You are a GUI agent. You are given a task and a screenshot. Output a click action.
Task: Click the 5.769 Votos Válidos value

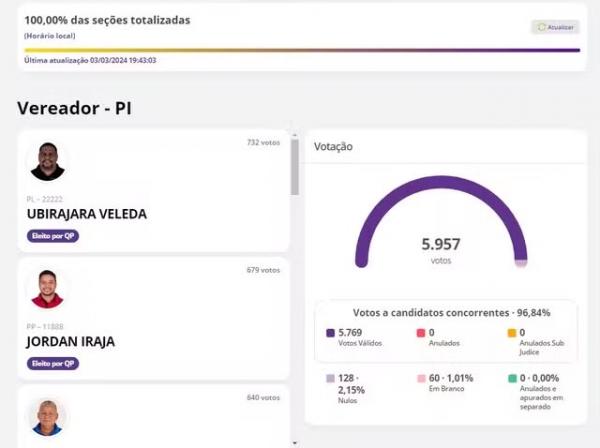pos(350,332)
